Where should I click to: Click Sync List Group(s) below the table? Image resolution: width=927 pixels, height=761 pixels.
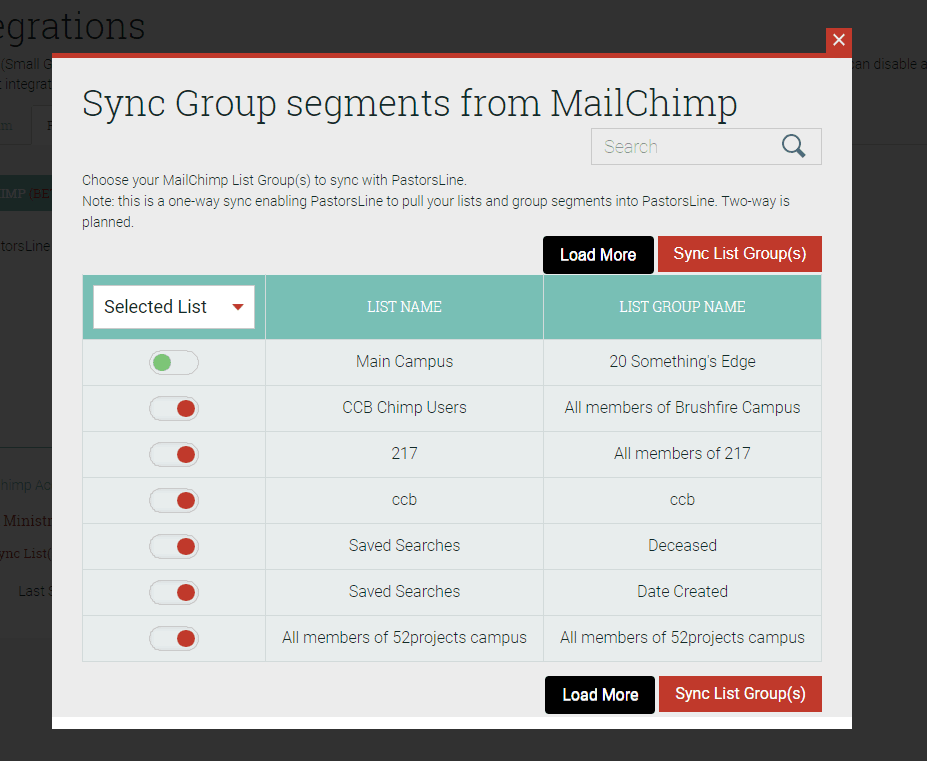pos(740,694)
